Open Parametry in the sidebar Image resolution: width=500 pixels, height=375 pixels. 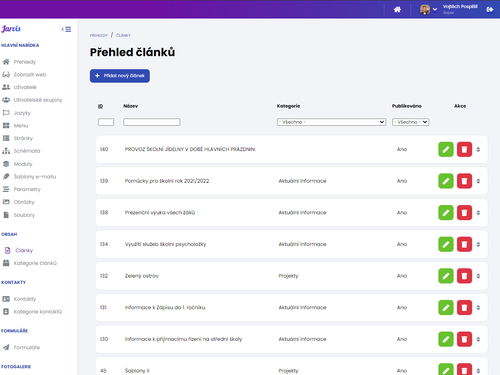coord(27,189)
